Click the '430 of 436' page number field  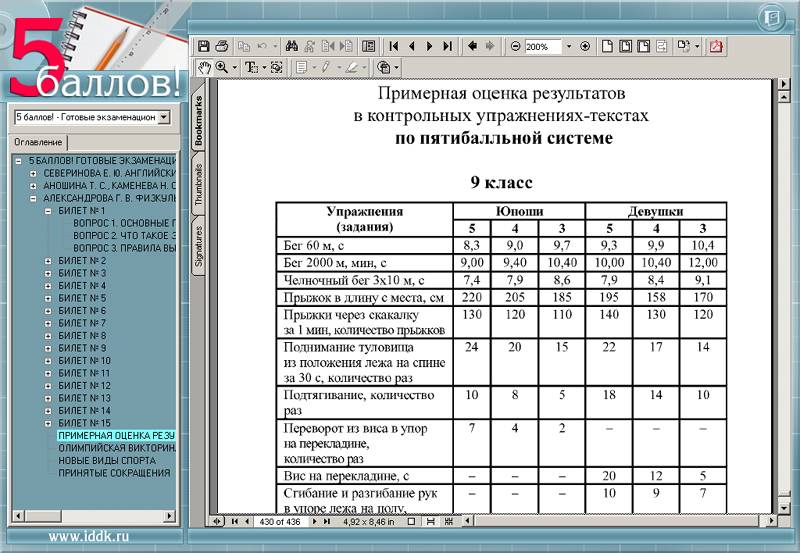point(280,521)
